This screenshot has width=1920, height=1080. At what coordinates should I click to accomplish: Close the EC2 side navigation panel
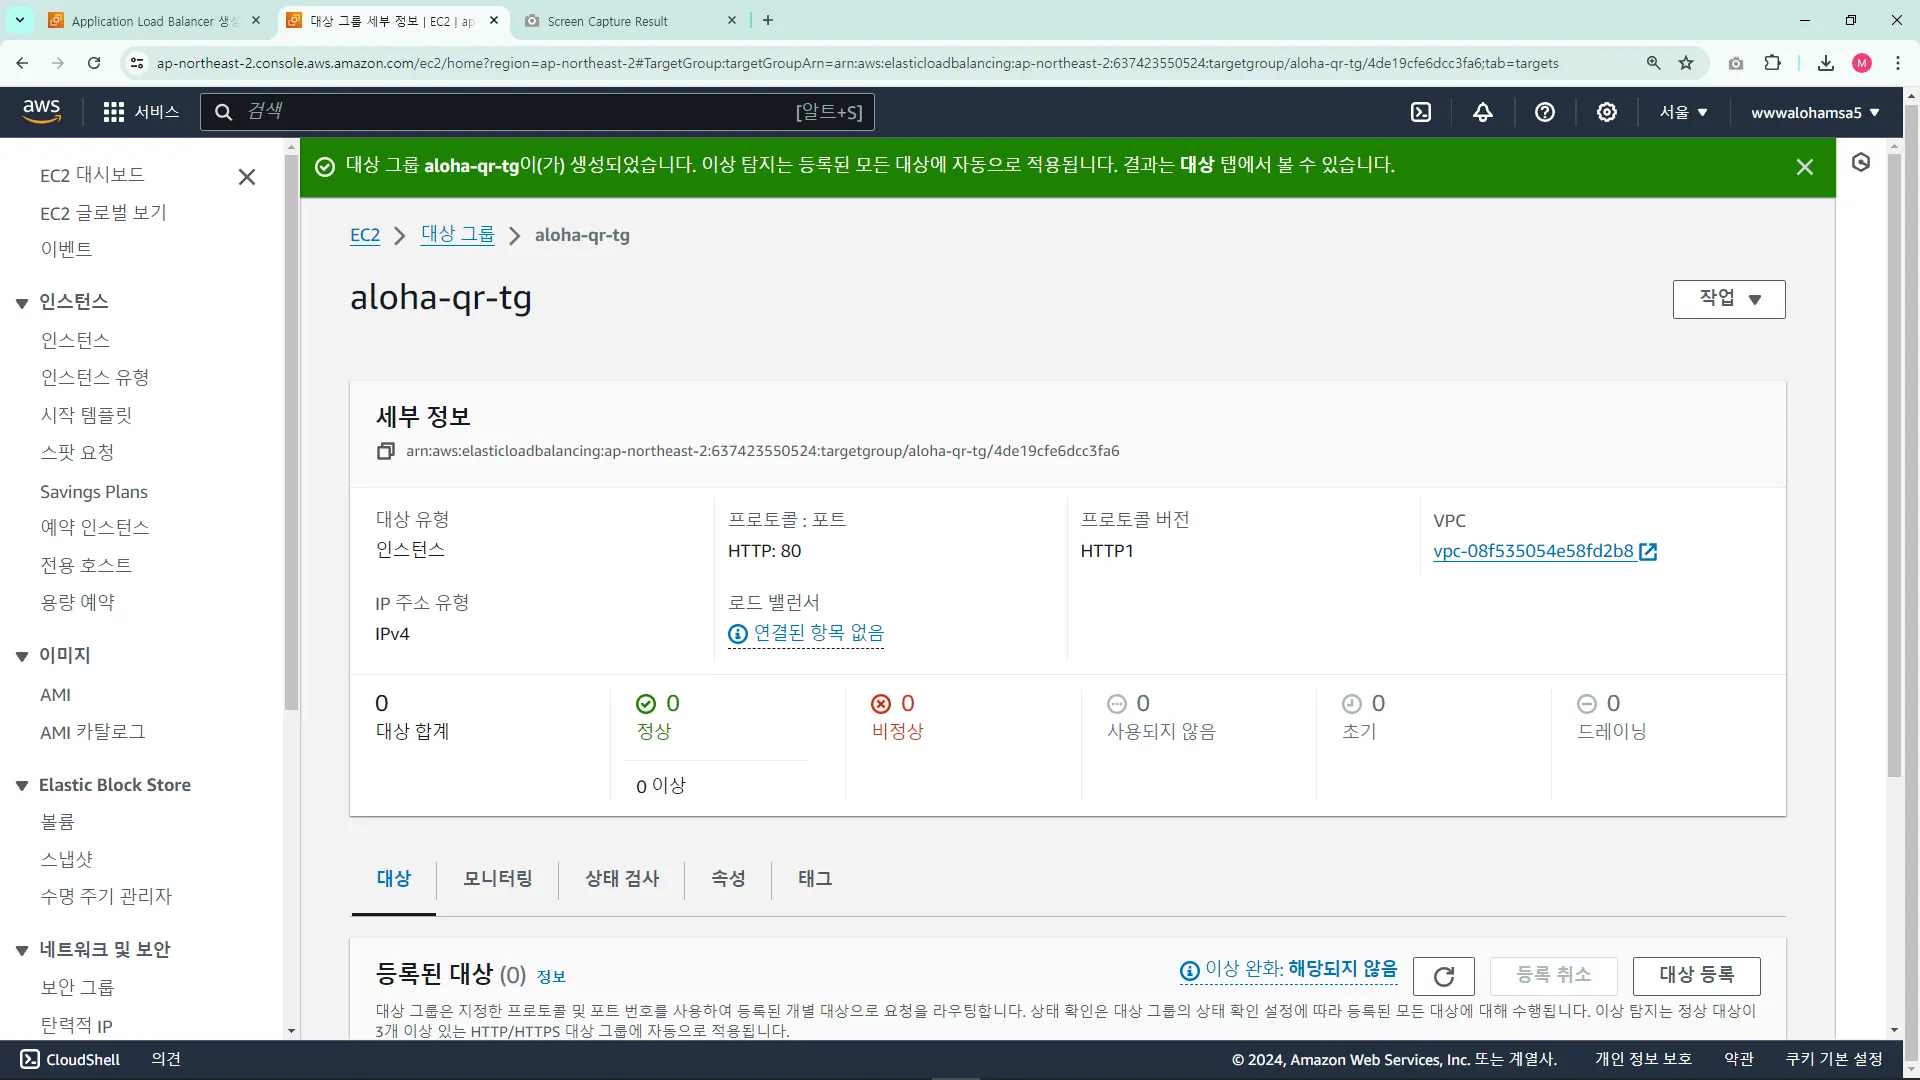(247, 177)
